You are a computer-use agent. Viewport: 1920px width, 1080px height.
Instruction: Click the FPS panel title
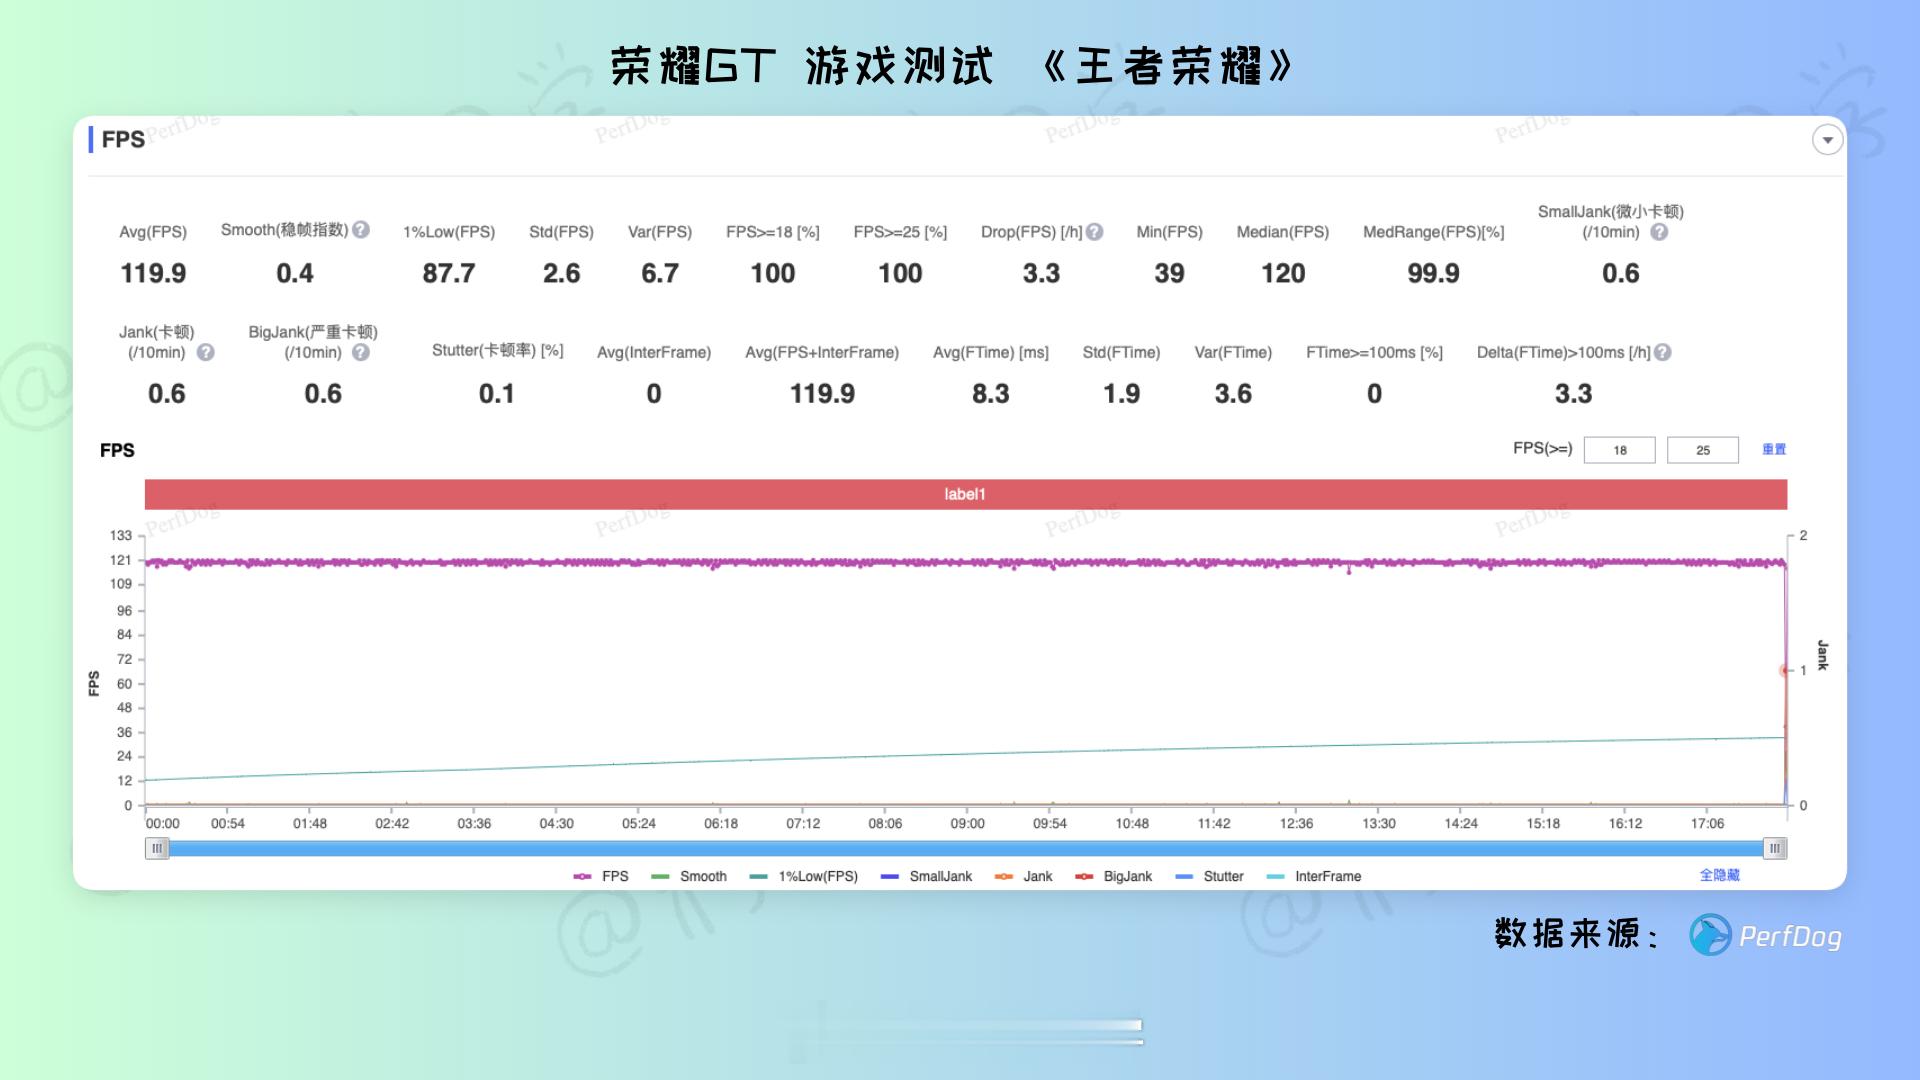point(123,140)
